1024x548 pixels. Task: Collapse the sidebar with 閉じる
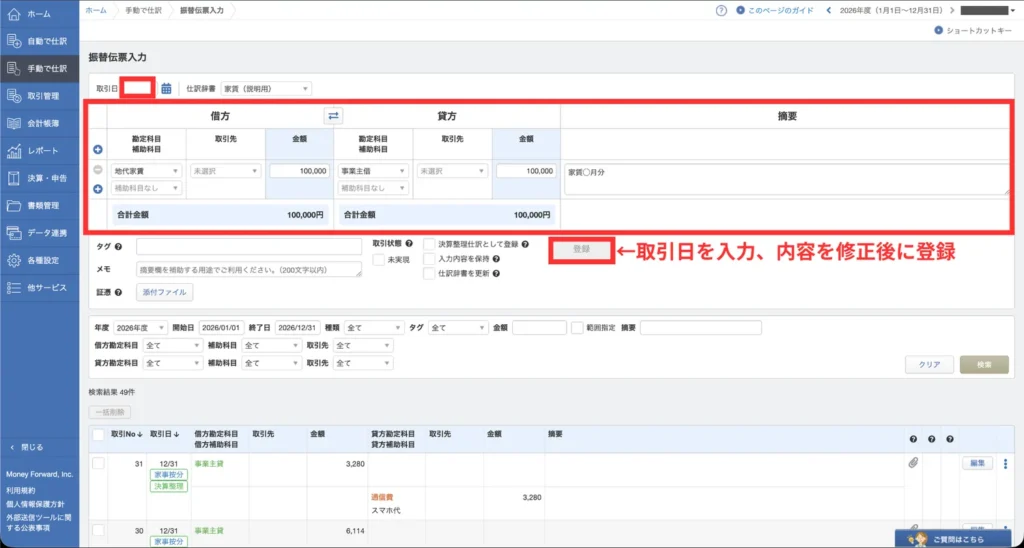(x=27, y=447)
